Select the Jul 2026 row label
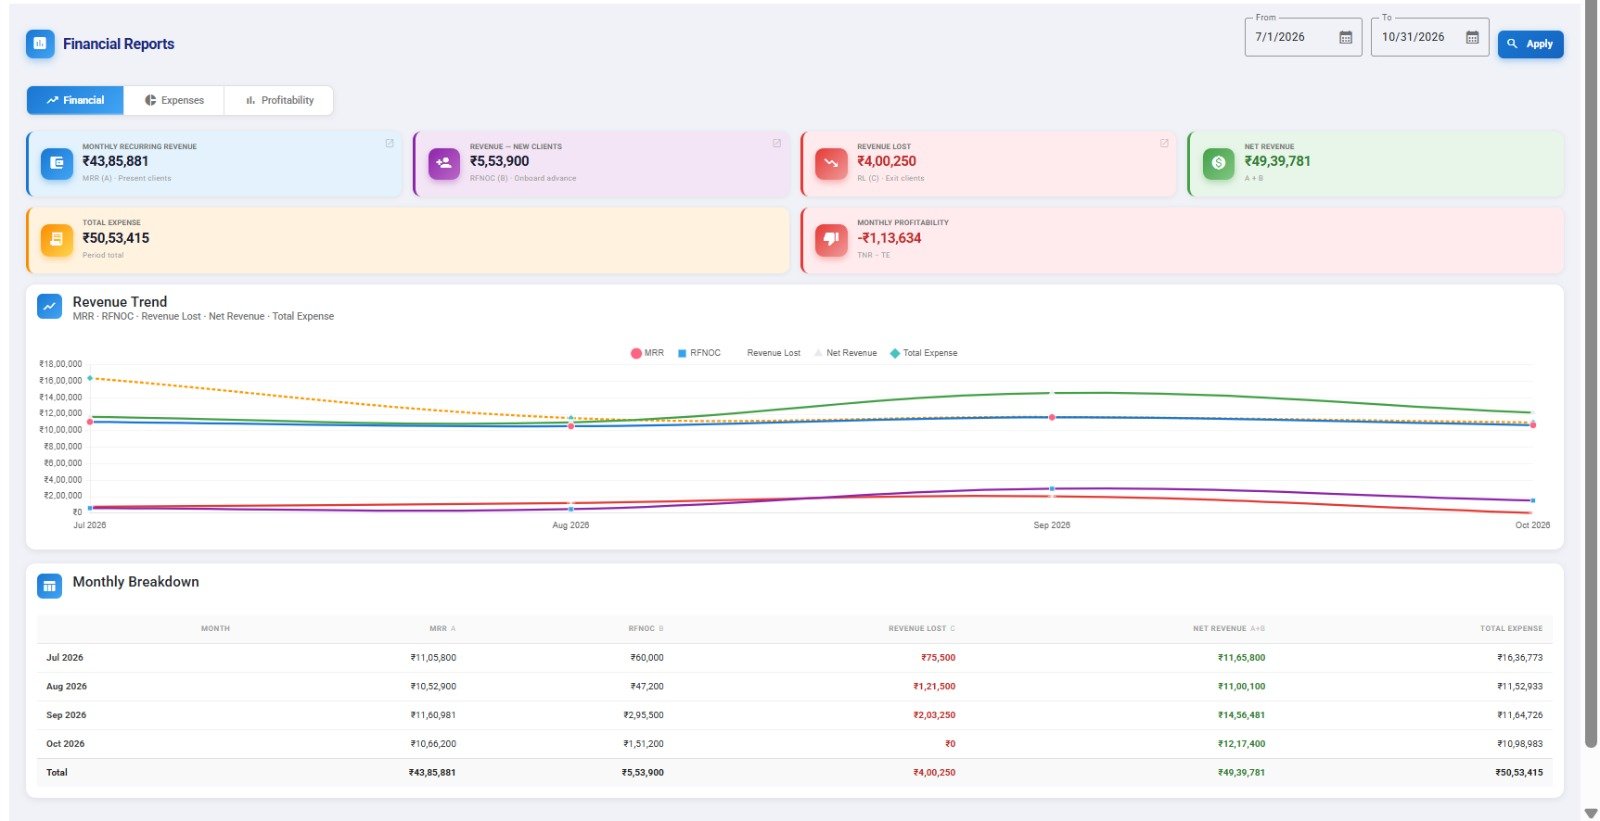This screenshot has height=821, width=1600. [65, 658]
